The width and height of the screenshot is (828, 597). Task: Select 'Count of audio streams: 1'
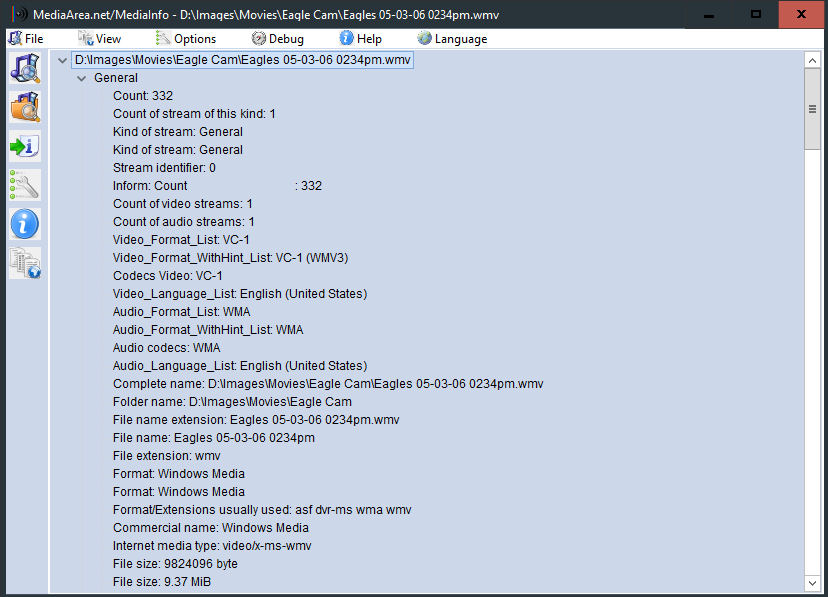click(184, 221)
